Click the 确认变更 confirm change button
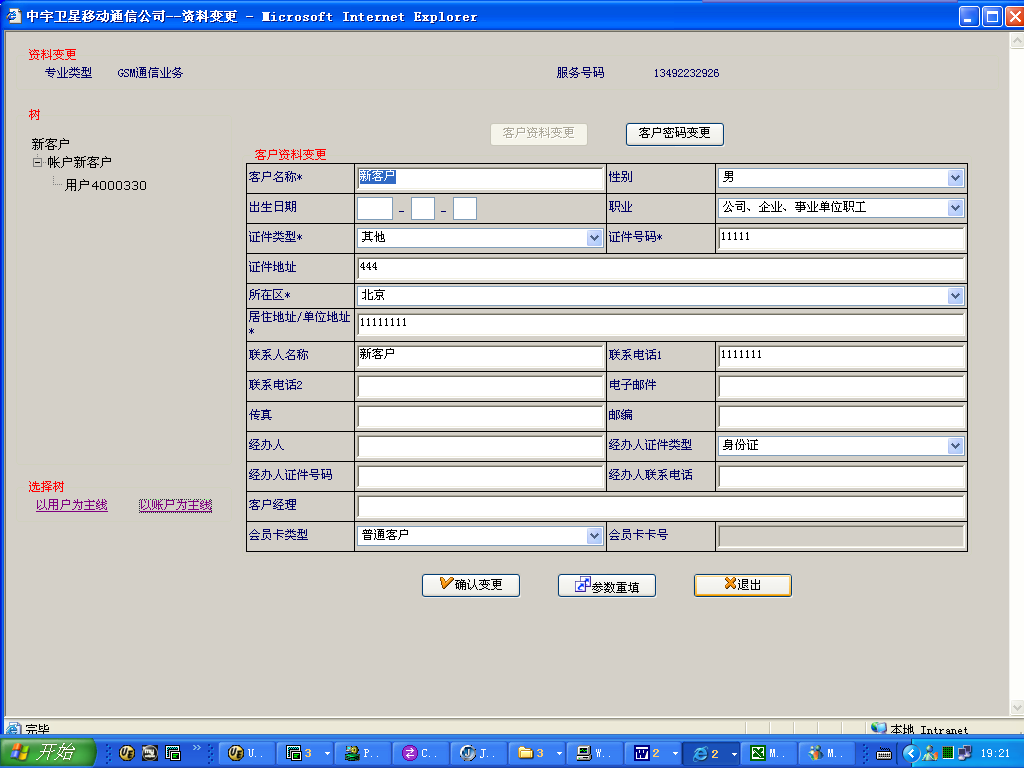The height and width of the screenshot is (768, 1024). tap(470, 585)
